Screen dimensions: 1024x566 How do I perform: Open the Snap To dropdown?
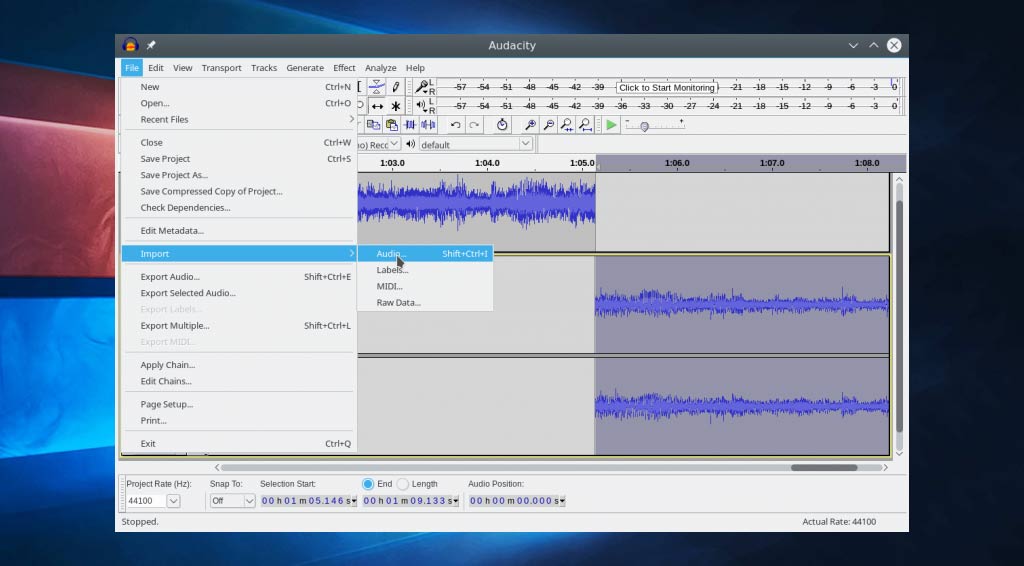click(x=249, y=501)
